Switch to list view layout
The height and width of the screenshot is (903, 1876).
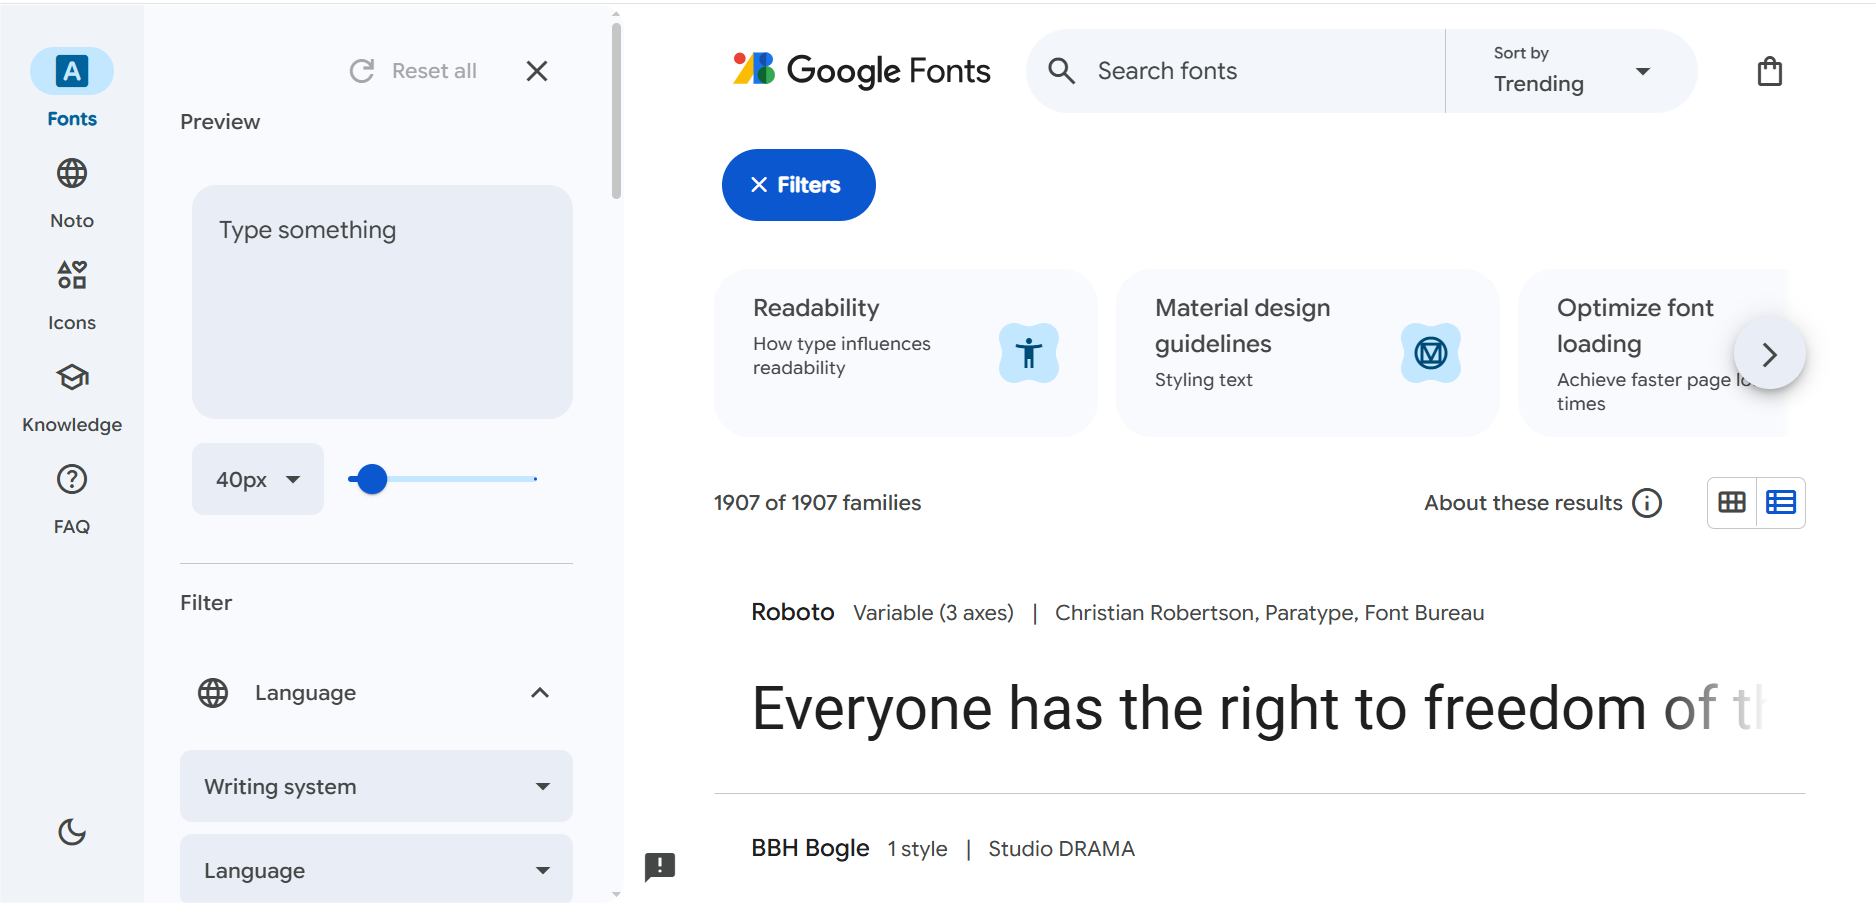[x=1780, y=503]
